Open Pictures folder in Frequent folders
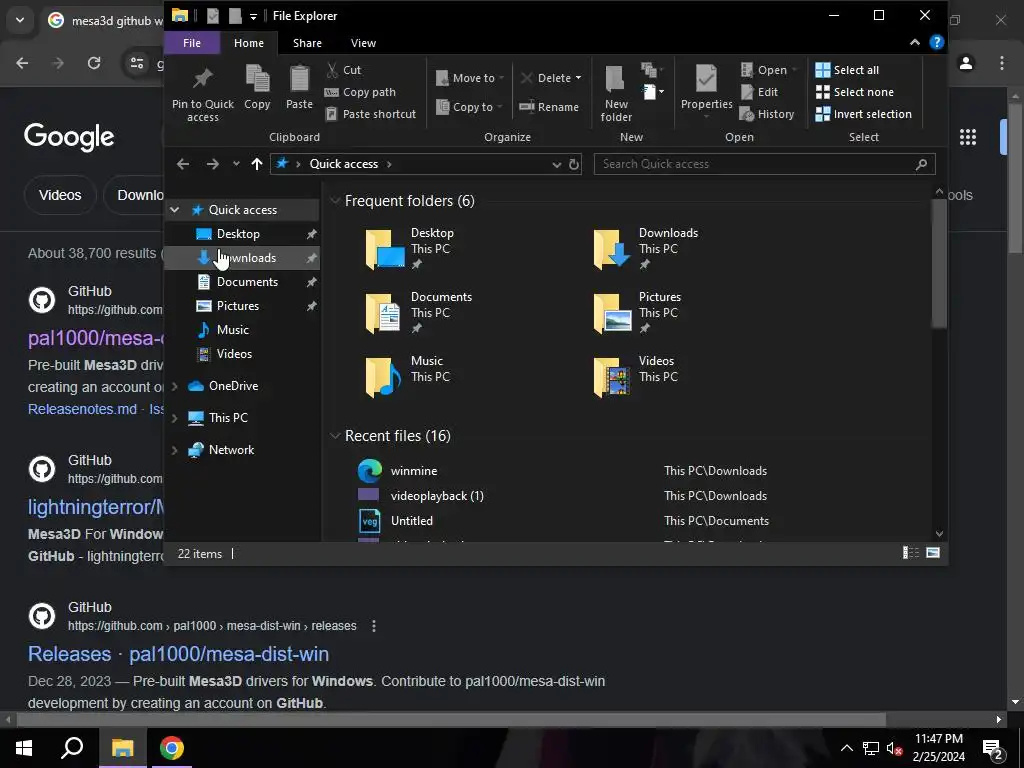 tap(637, 313)
